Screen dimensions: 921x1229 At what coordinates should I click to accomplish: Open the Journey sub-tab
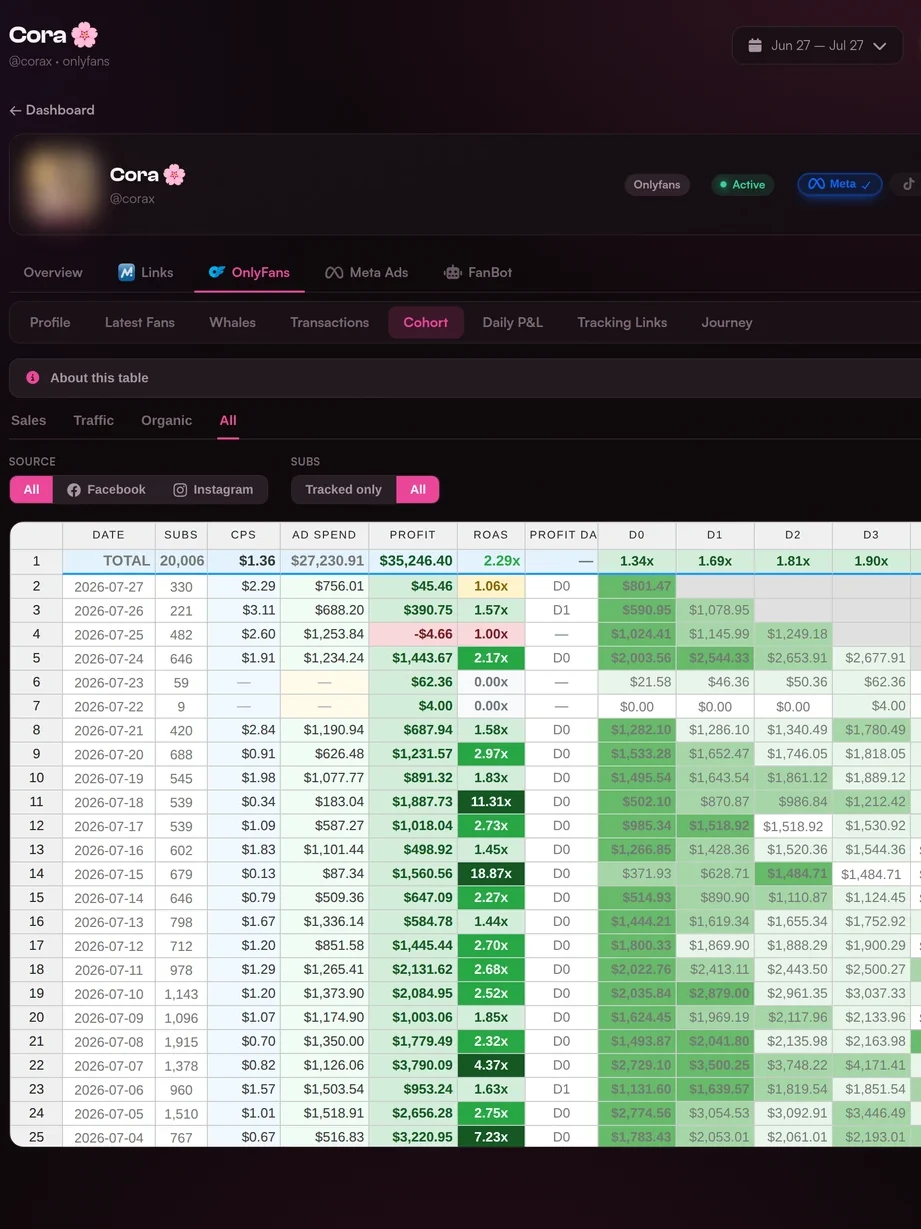tap(727, 322)
